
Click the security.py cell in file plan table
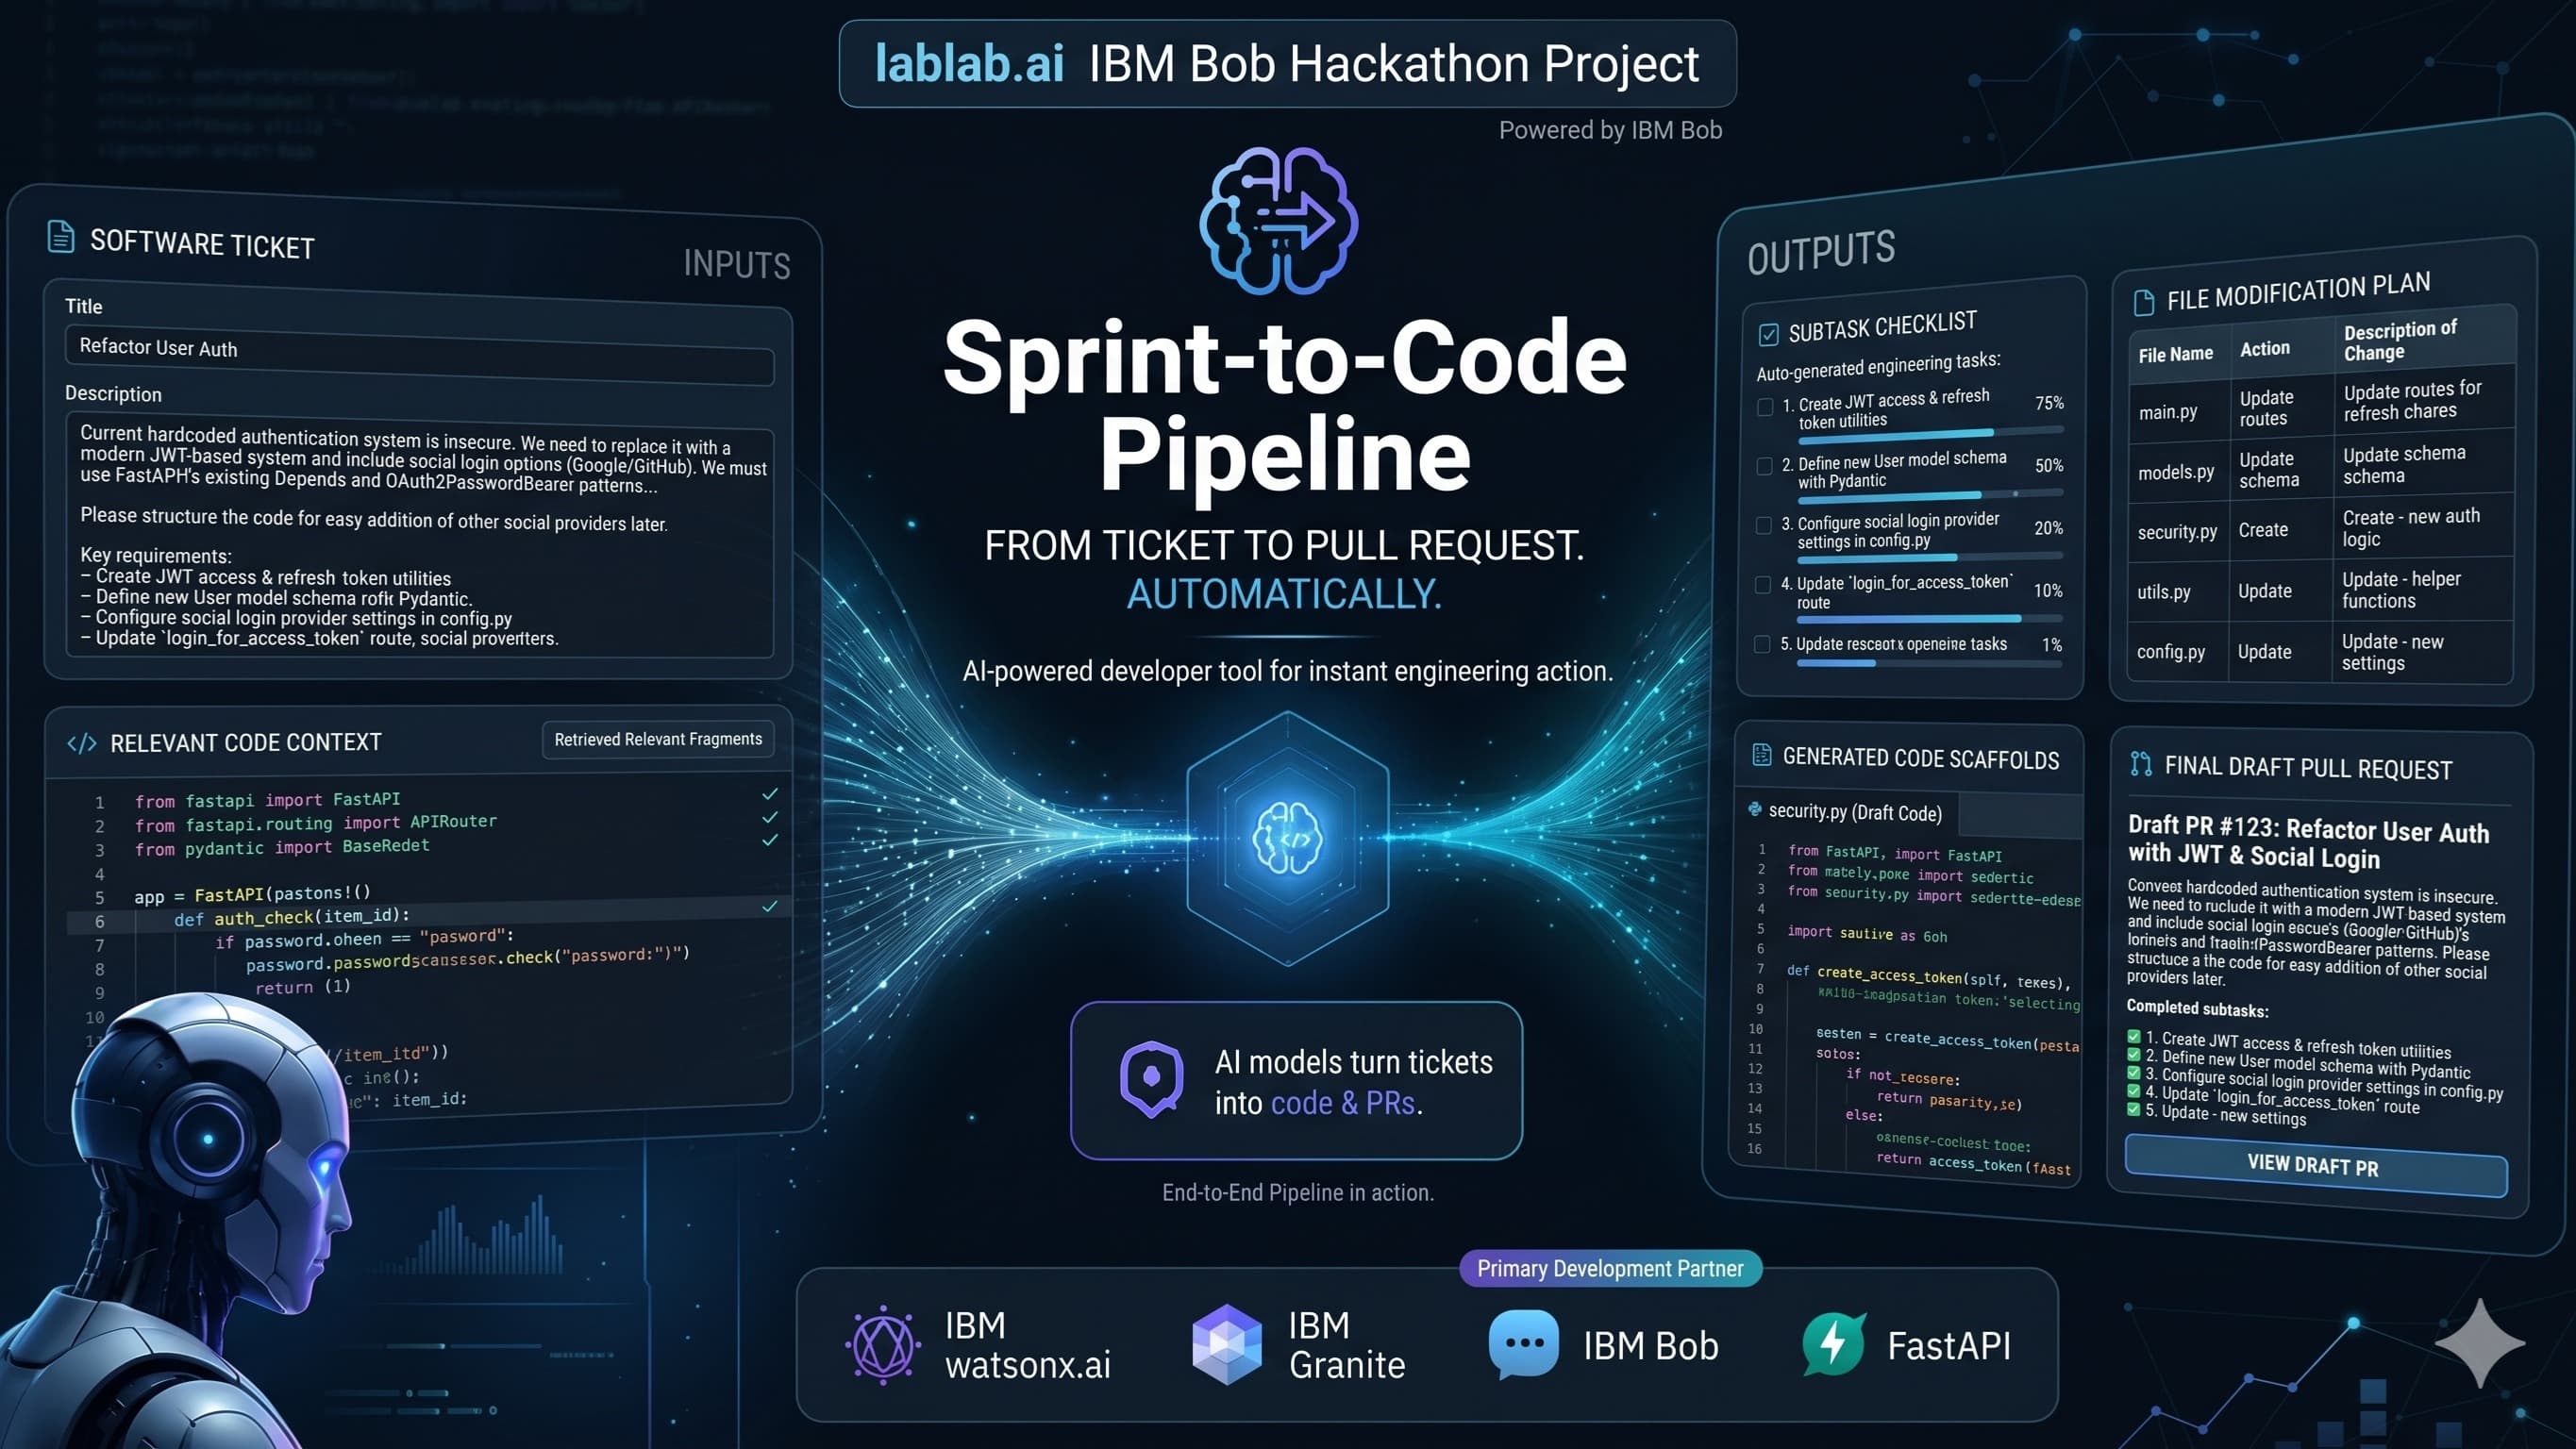coord(2177,531)
